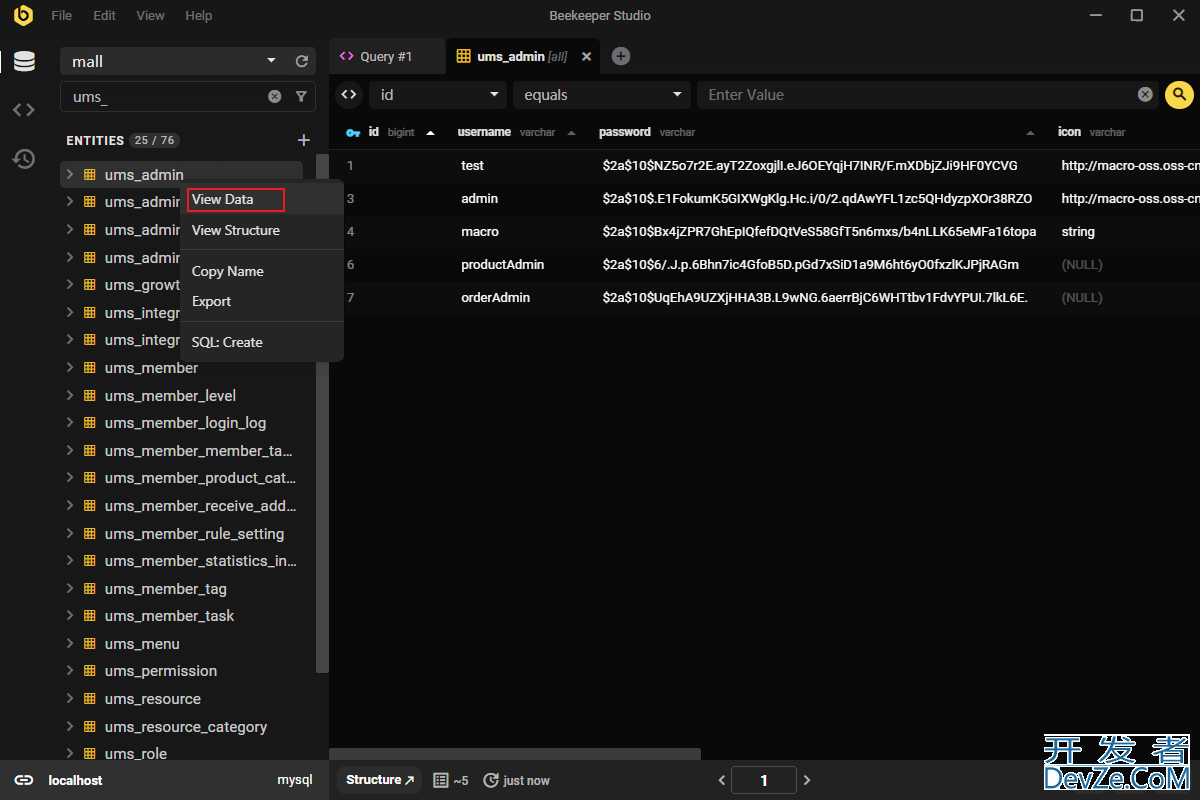Open the id filter column dropdown
This screenshot has height=800, width=1200.
(x=439, y=95)
